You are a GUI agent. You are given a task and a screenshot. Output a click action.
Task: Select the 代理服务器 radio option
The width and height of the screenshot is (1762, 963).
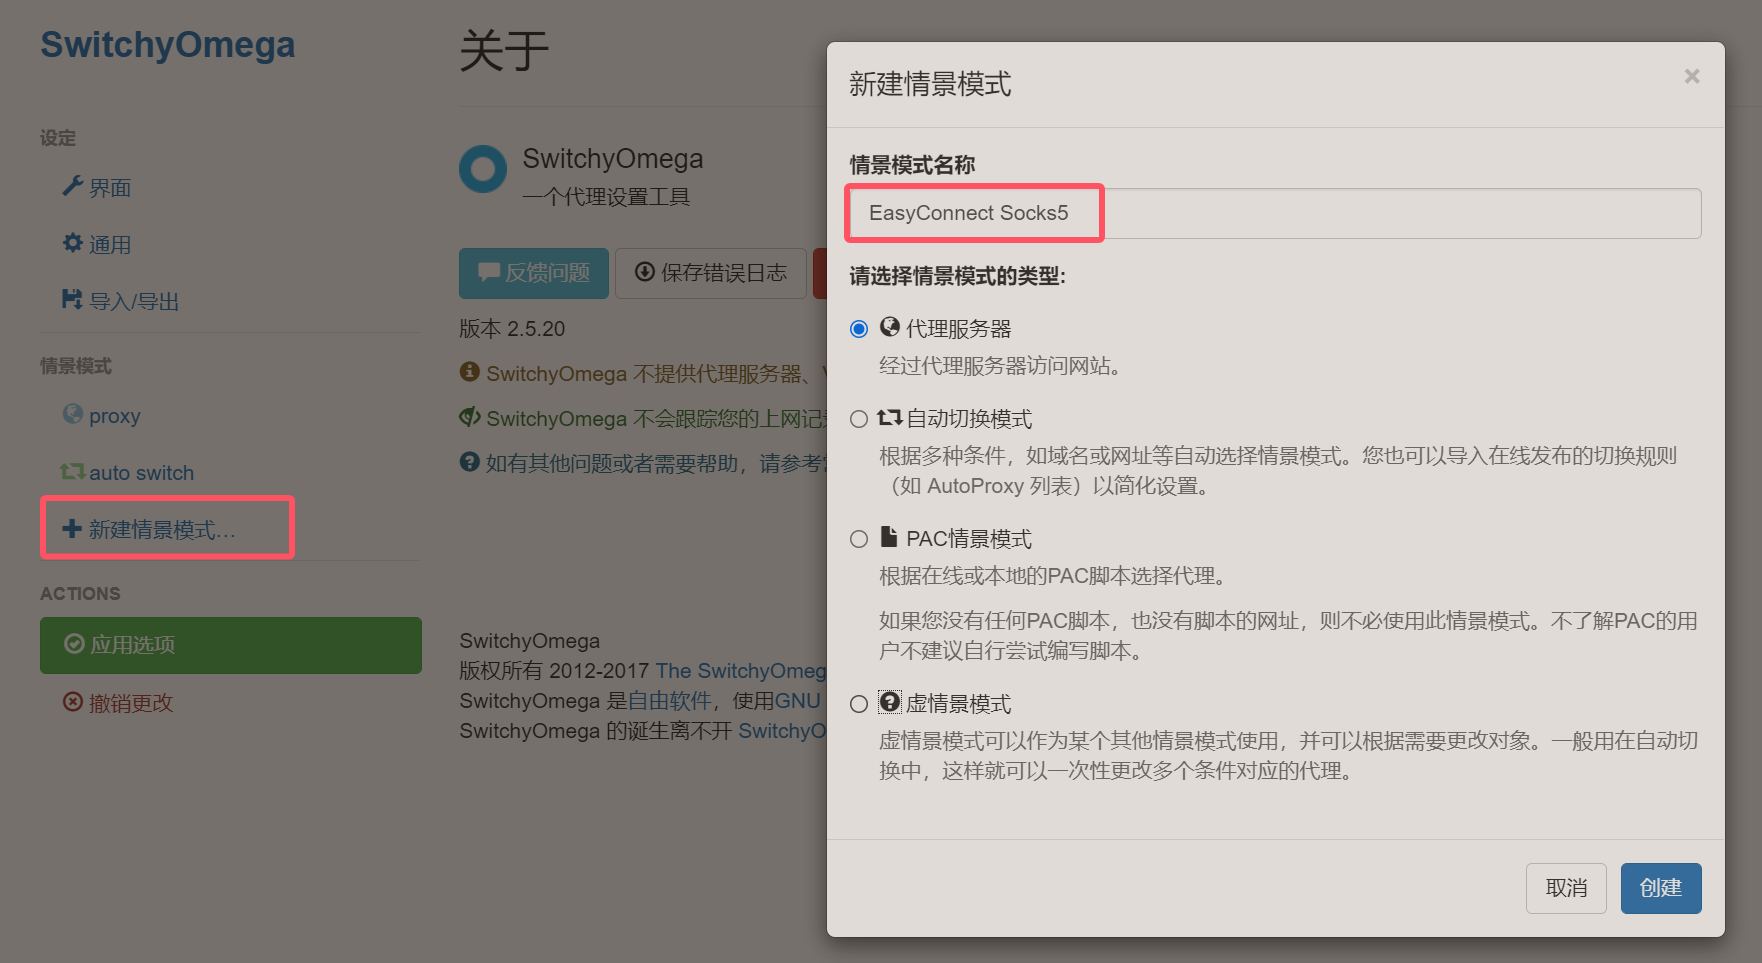coord(858,328)
